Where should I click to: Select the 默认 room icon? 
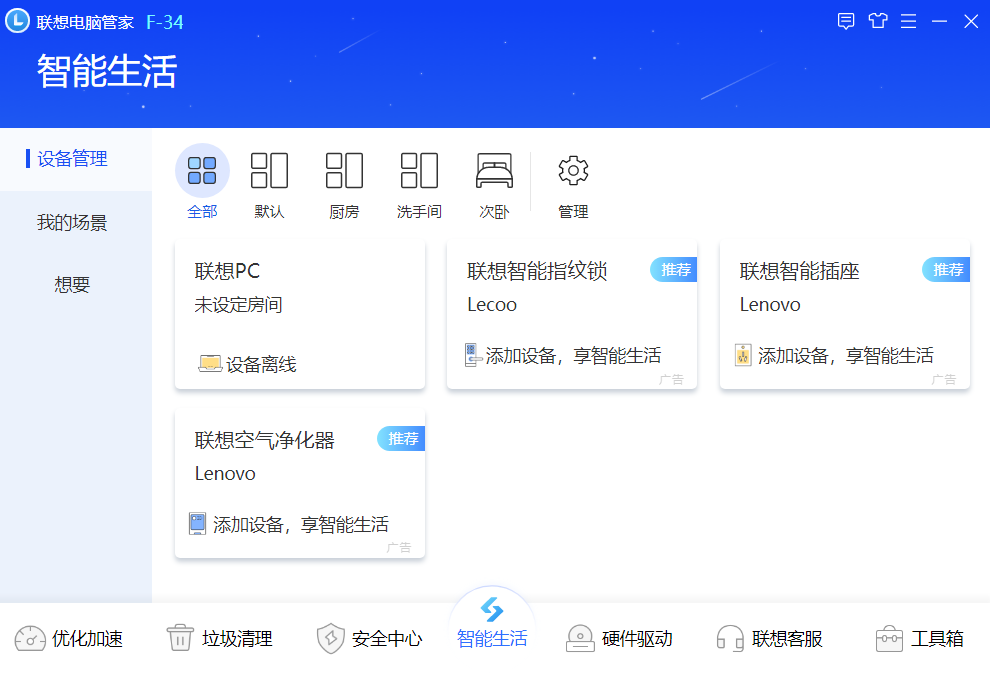point(270,170)
